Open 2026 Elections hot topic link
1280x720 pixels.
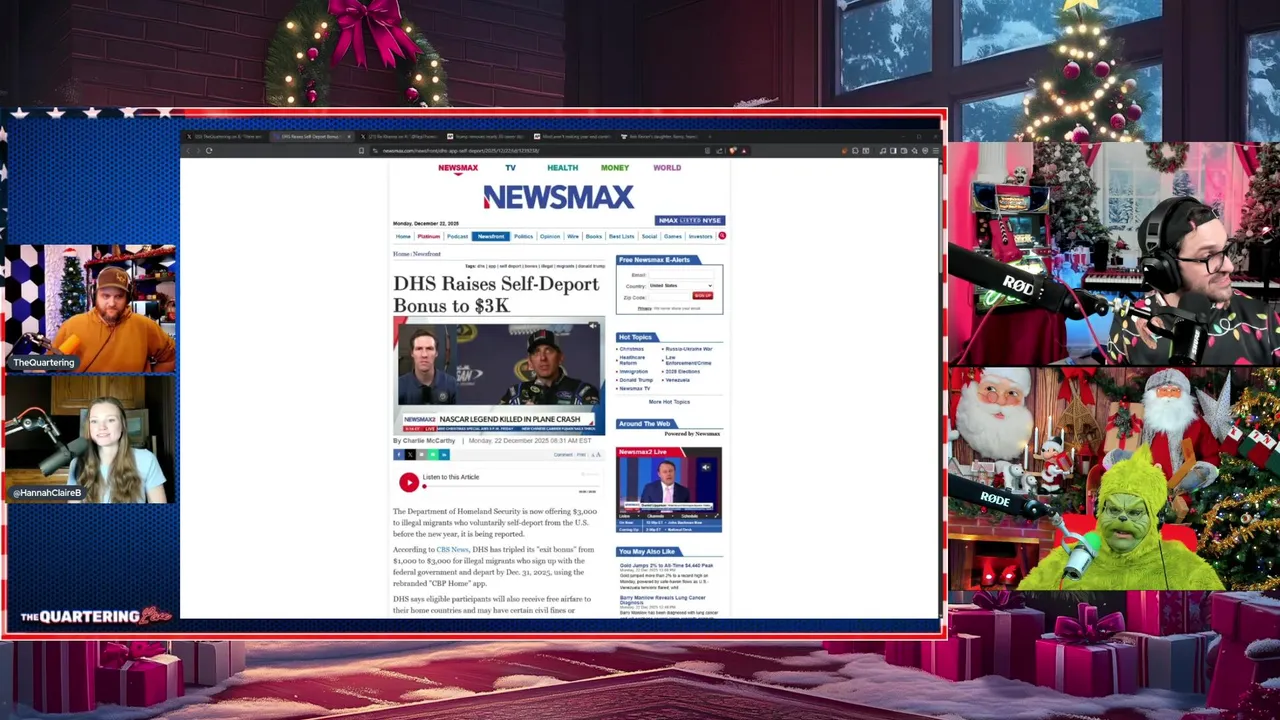683,371
